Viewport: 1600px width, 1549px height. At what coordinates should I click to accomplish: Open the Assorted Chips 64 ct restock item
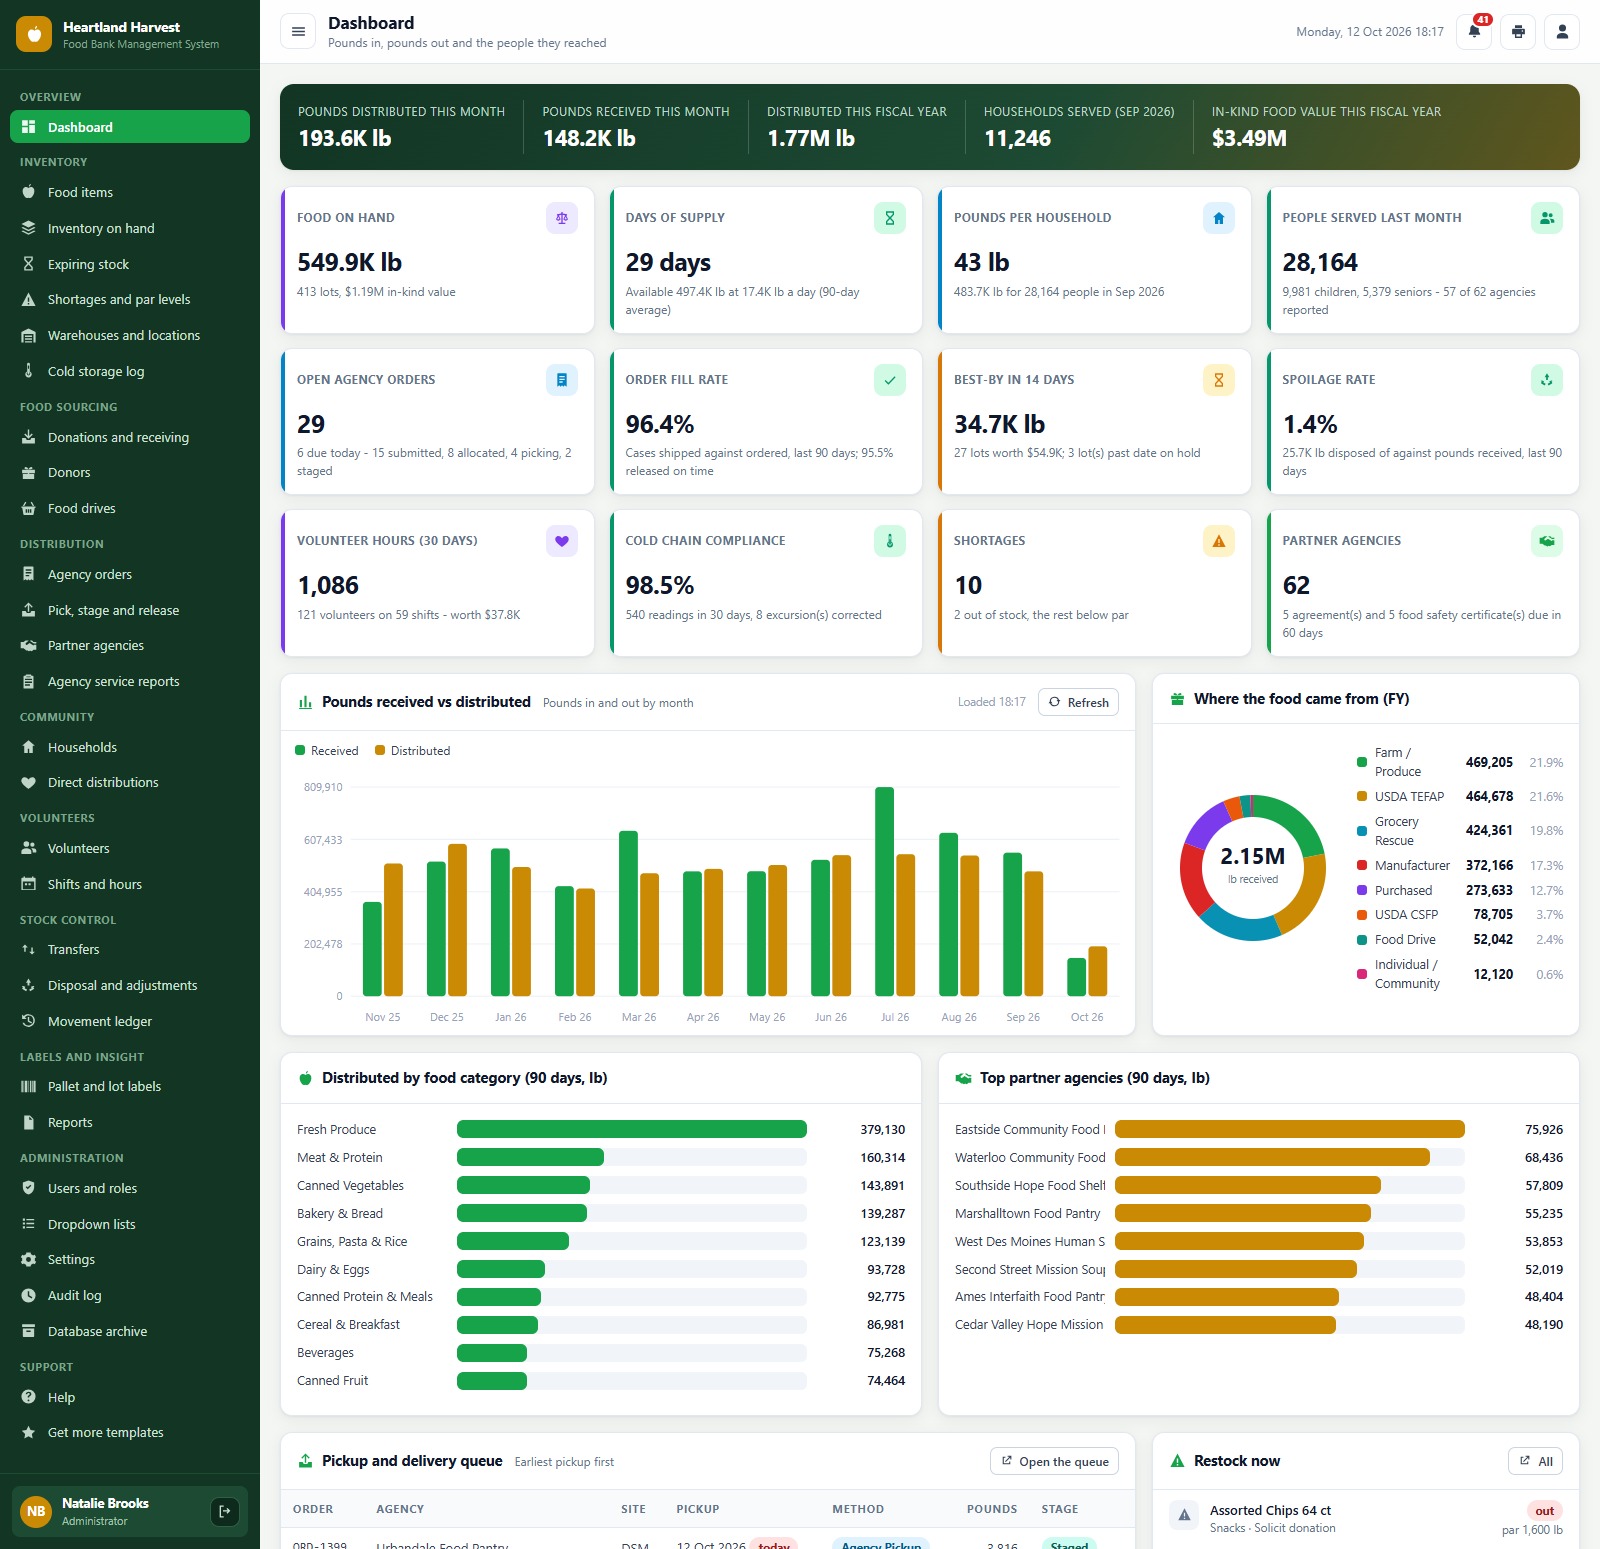tap(1366, 1519)
